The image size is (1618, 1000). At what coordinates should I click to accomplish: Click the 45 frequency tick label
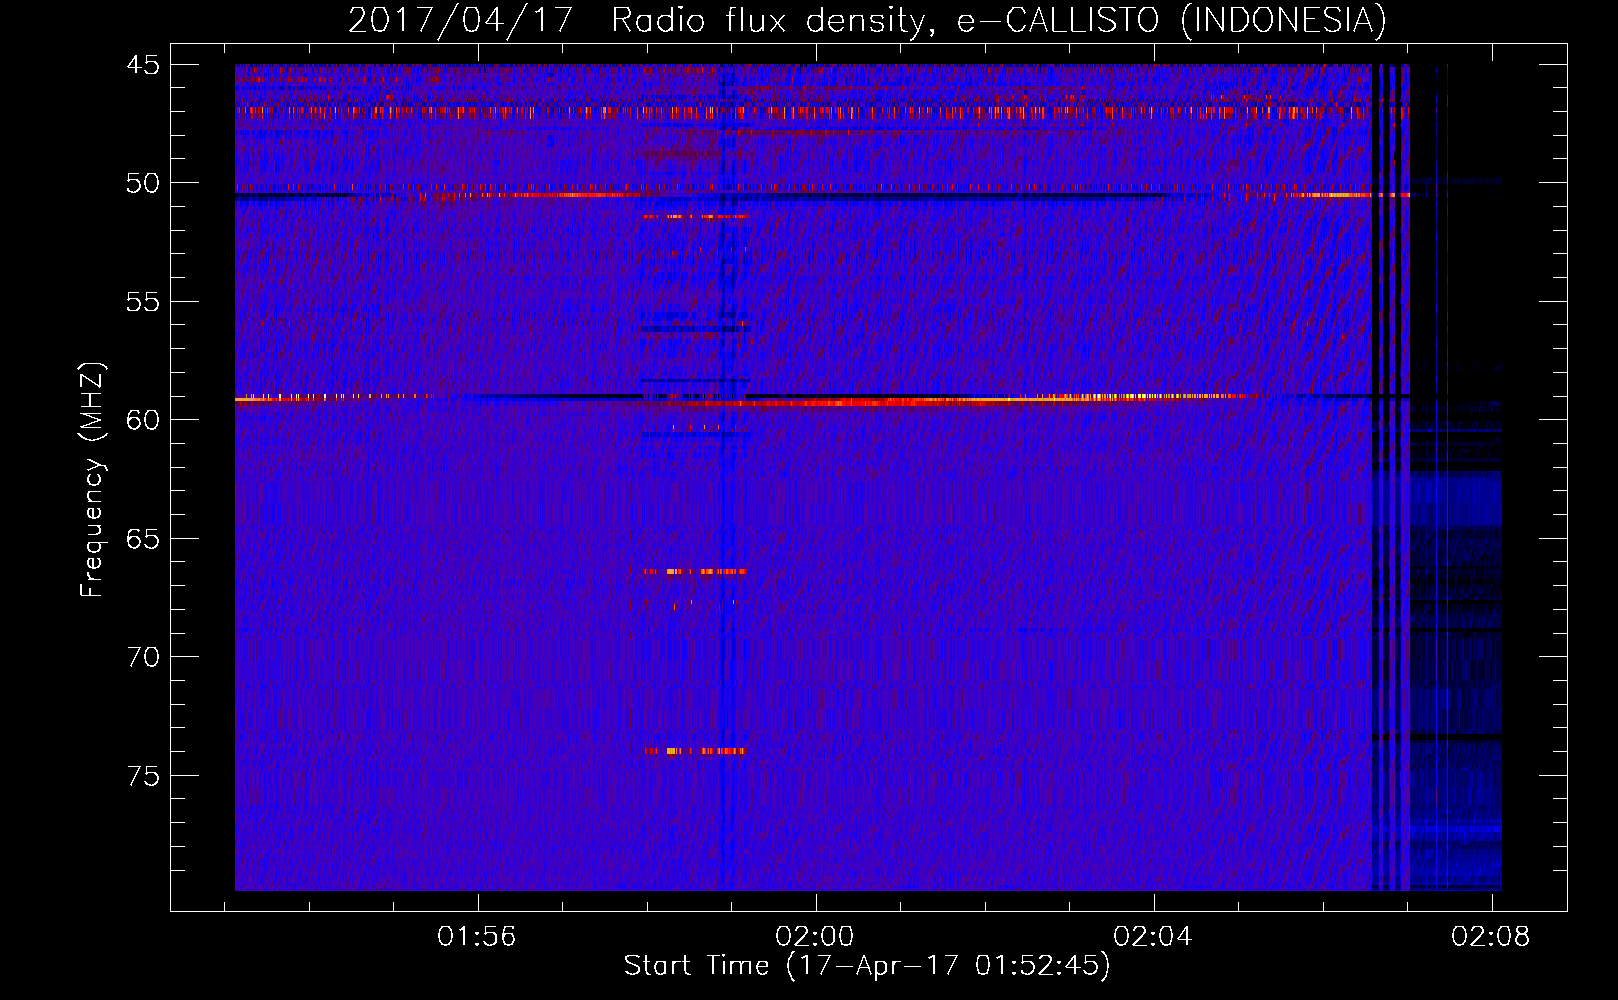click(x=143, y=65)
